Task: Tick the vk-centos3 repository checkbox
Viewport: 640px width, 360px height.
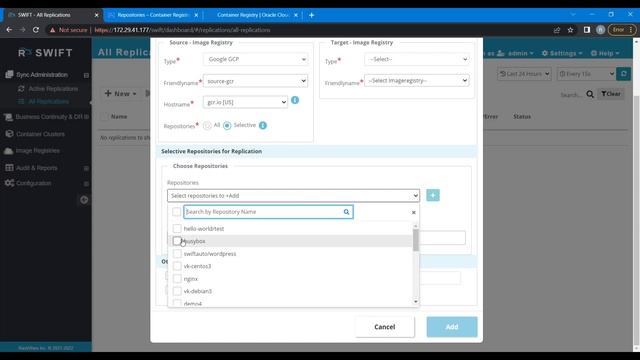Action: pyautogui.click(x=177, y=266)
